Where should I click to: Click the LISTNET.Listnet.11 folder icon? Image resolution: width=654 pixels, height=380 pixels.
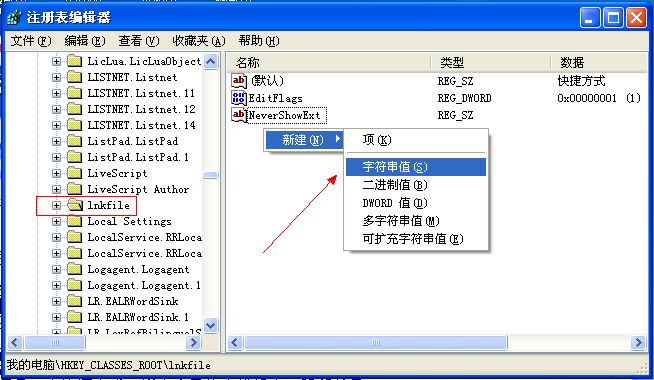tap(74, 93)
